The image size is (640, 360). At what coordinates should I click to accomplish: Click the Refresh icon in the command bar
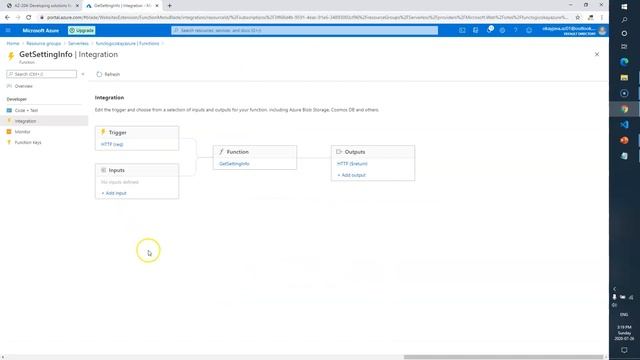(99, 74)
